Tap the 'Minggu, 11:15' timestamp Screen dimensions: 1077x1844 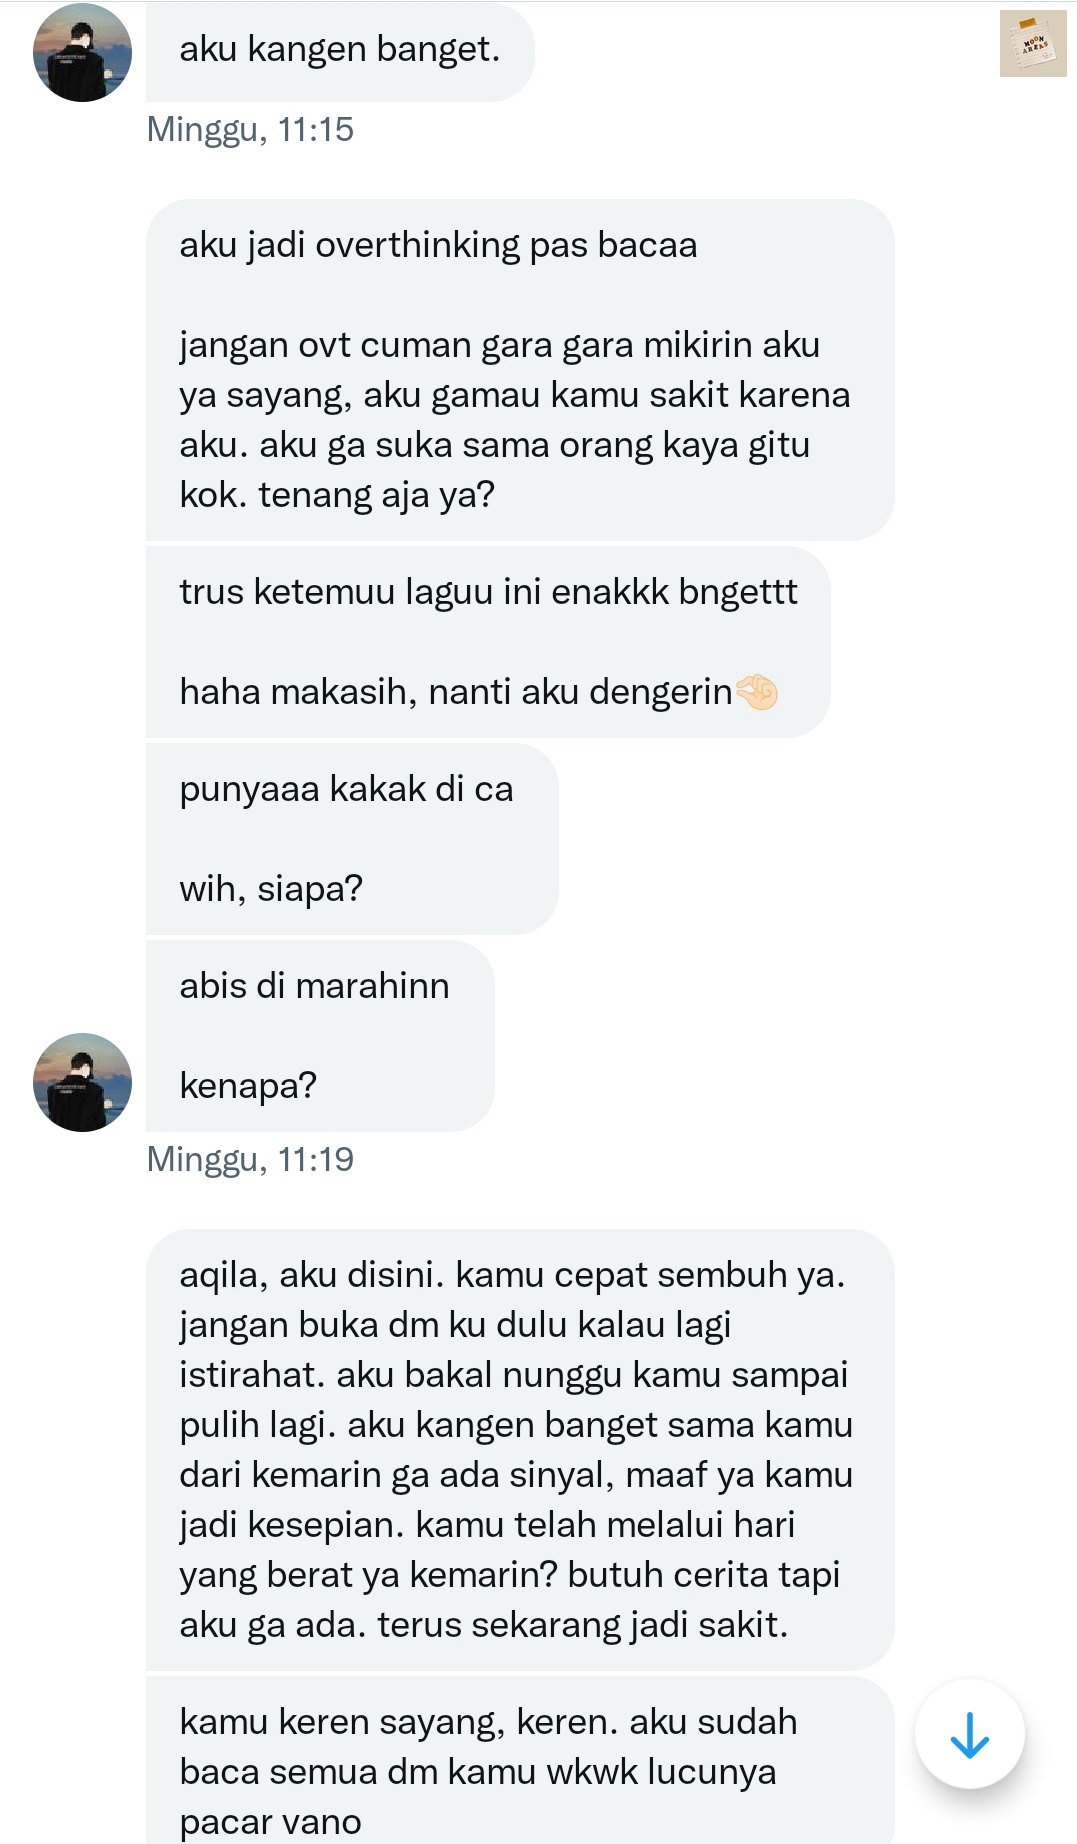pyautogui.click(x=250, y=130)
